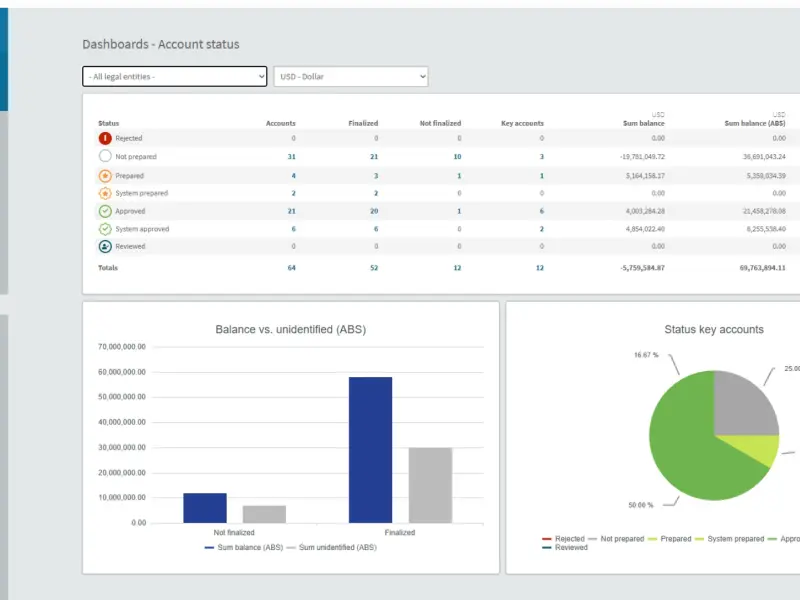Screen dimensions: 800x600
Task: Open Prepared accounts count 4
Action: click(x=293, y=176)
